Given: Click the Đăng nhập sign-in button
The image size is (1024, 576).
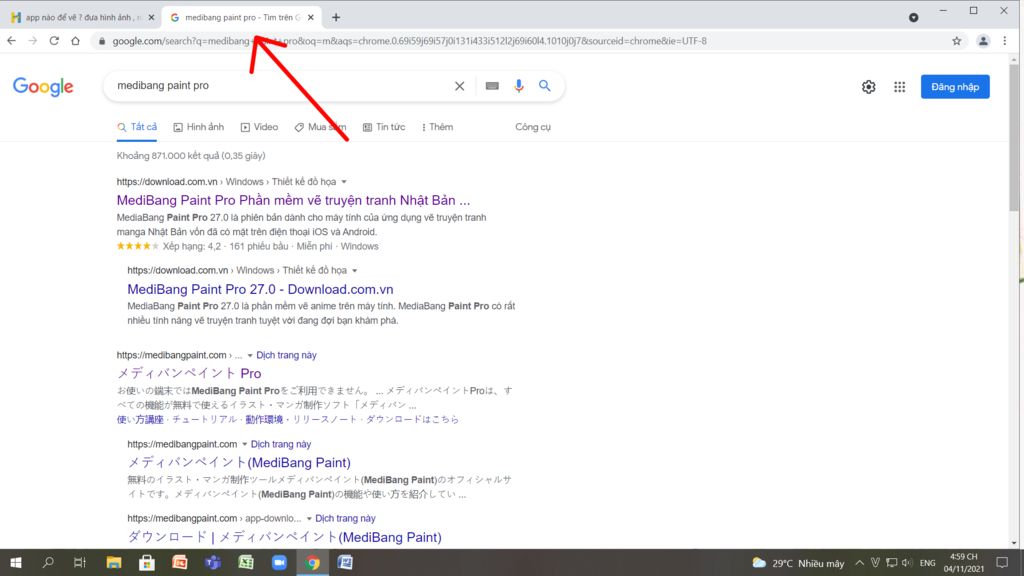Looking at the screenshot, I should pyautogui.click(x=955, y=87).
